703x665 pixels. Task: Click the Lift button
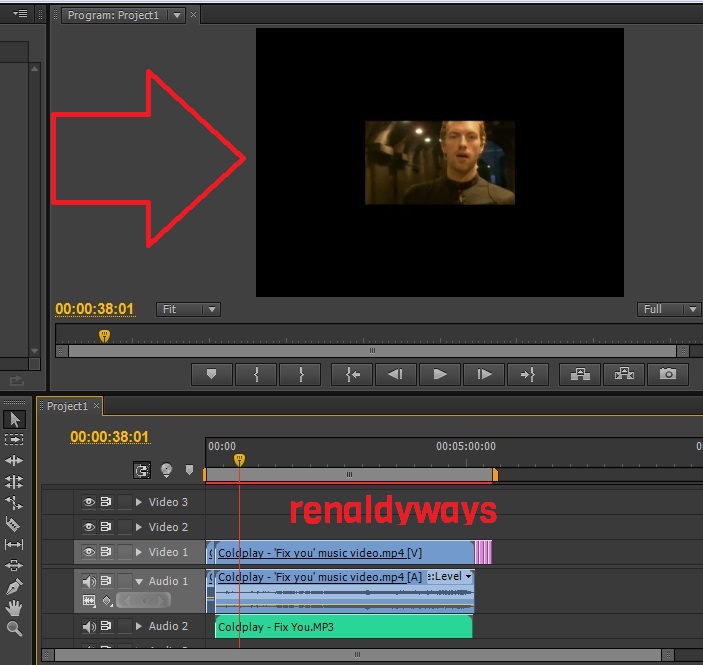580,374
